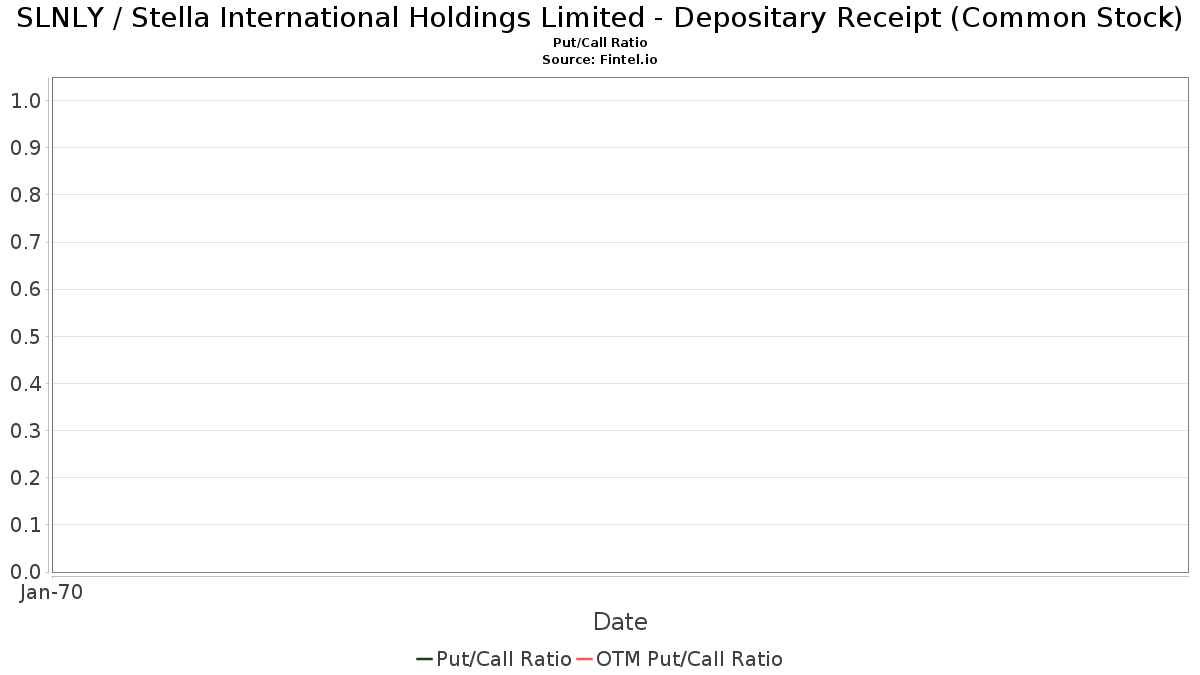The image size is (1200, 675).
Task: Click the 0.9 y-axis tick label
Action: [x=25, y=148]
